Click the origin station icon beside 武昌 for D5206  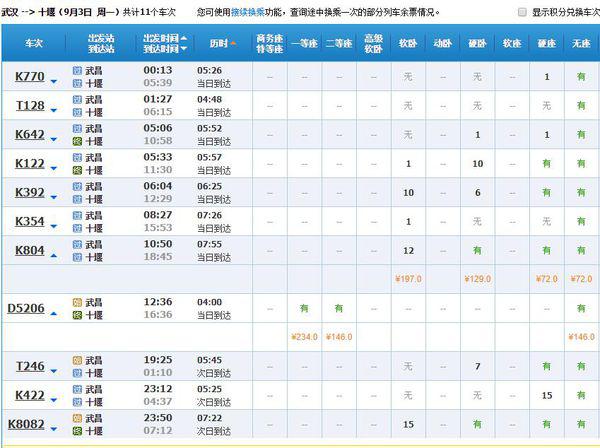(77, 301)
